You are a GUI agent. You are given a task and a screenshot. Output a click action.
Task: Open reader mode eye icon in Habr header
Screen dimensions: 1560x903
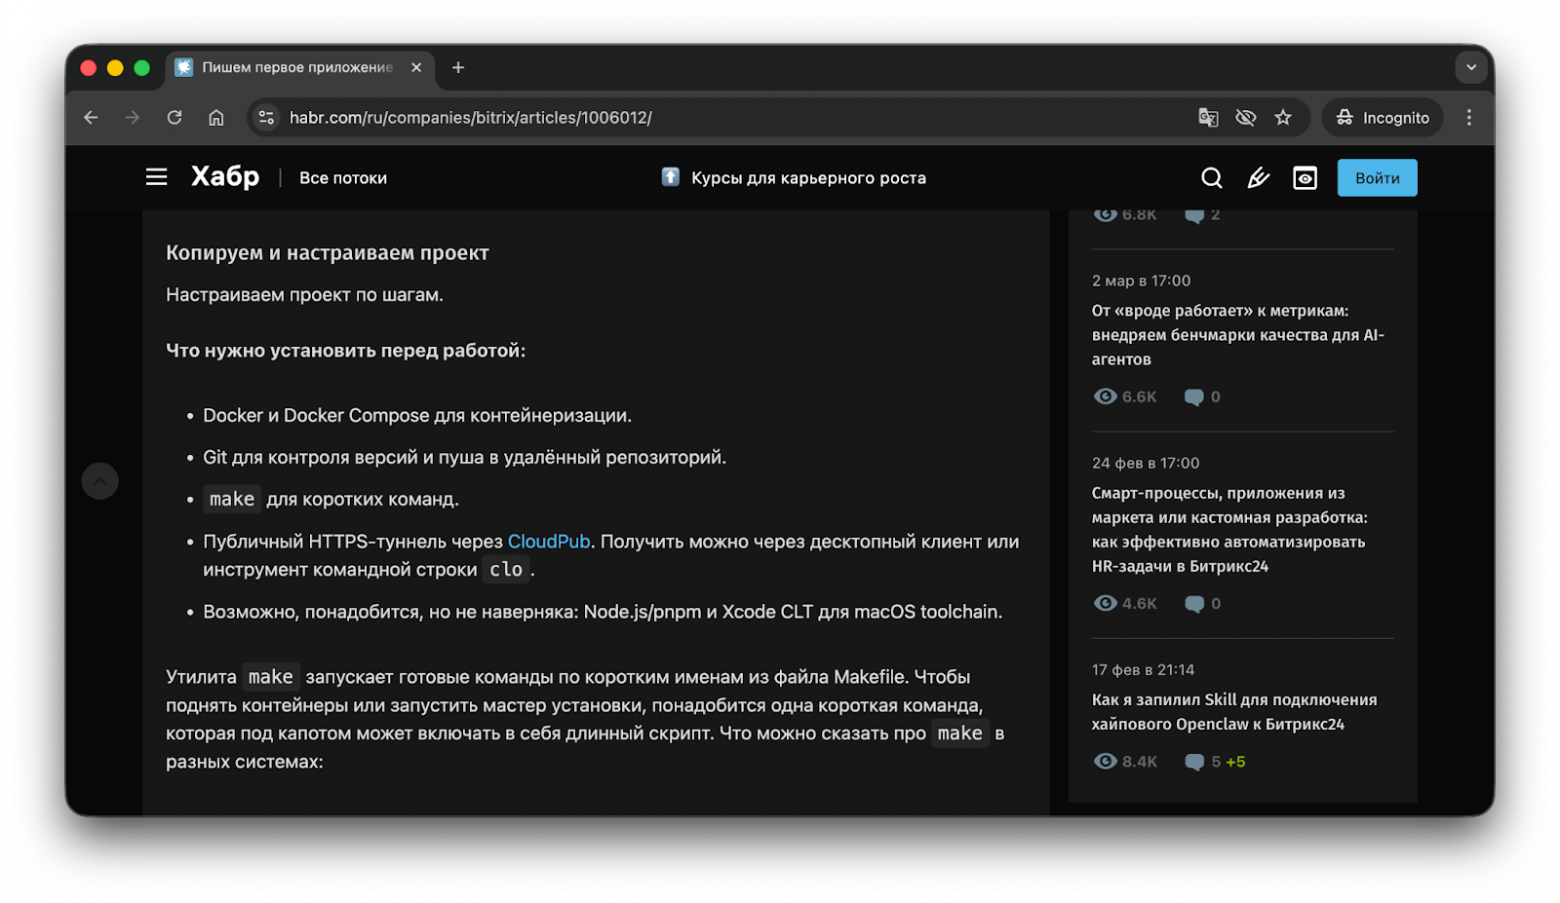[x=1305, y=177]
